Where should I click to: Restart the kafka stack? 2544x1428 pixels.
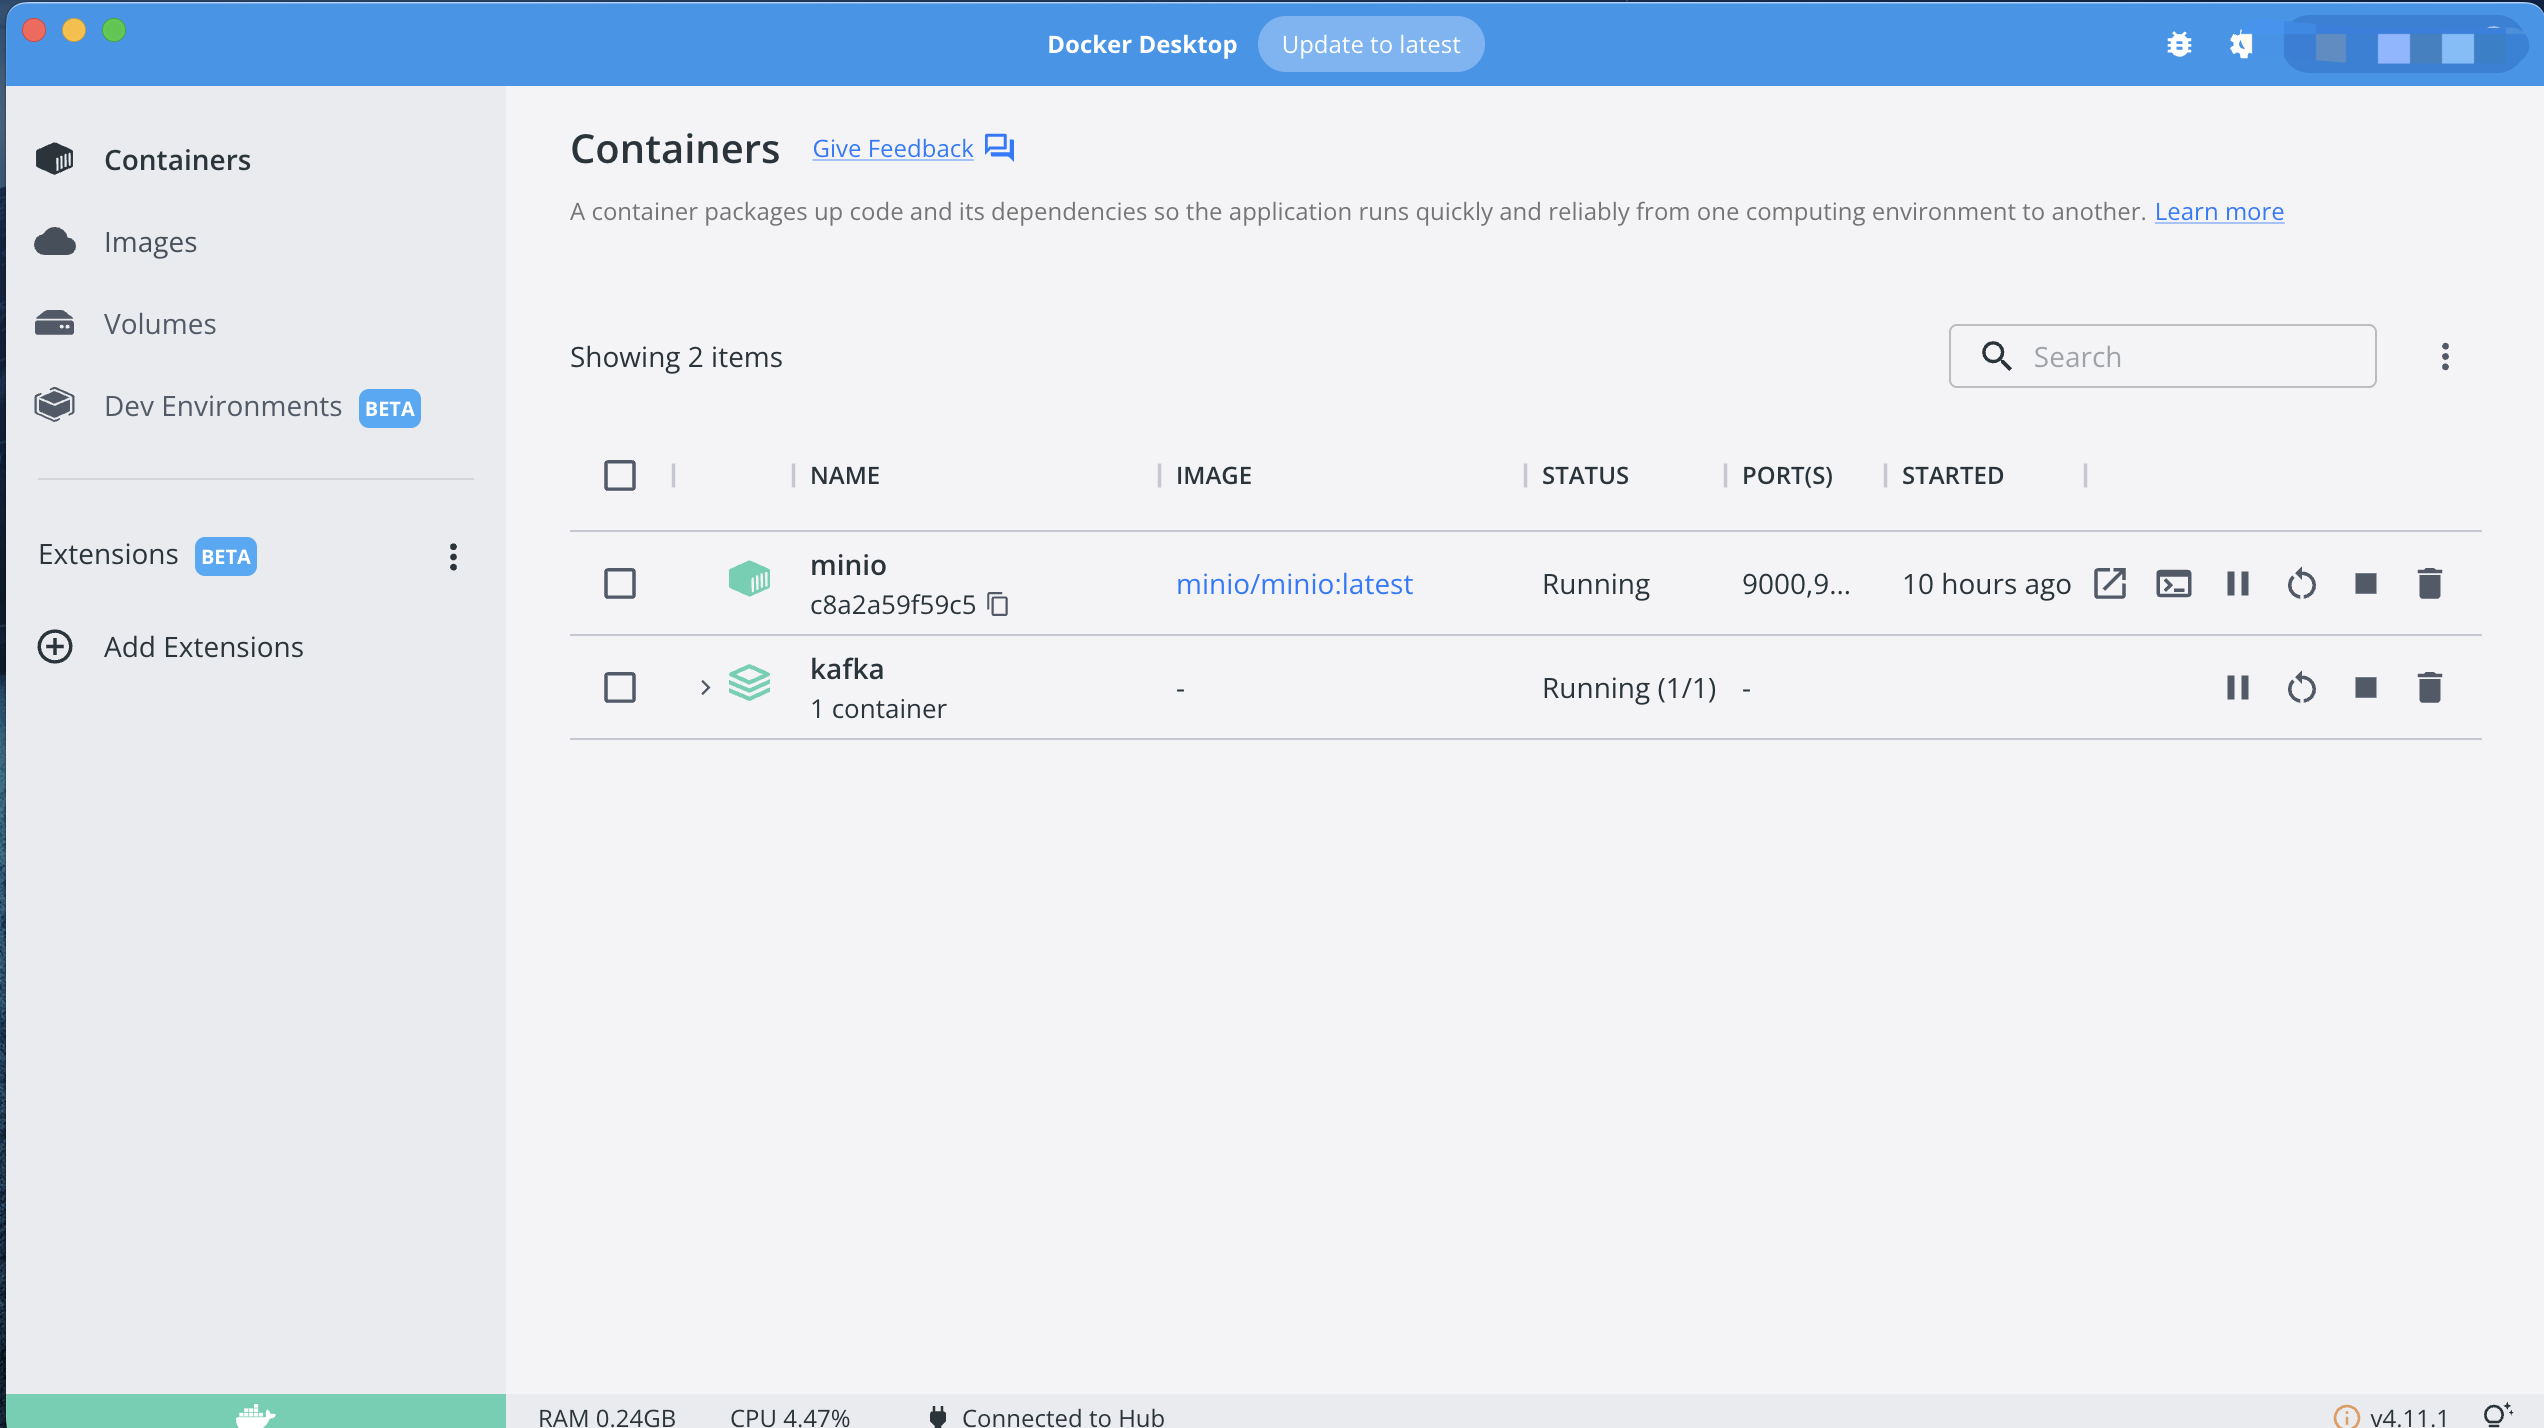2301,688
